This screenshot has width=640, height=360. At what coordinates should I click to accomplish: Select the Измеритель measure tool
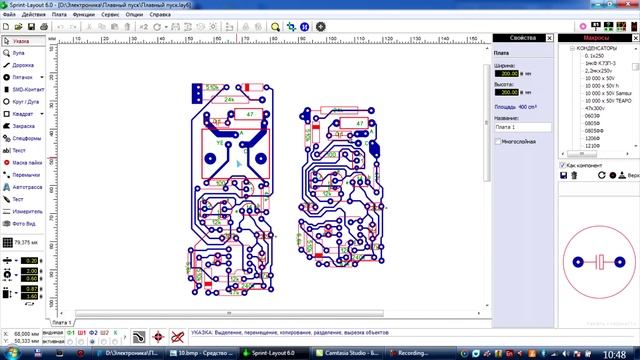(23, 211)
